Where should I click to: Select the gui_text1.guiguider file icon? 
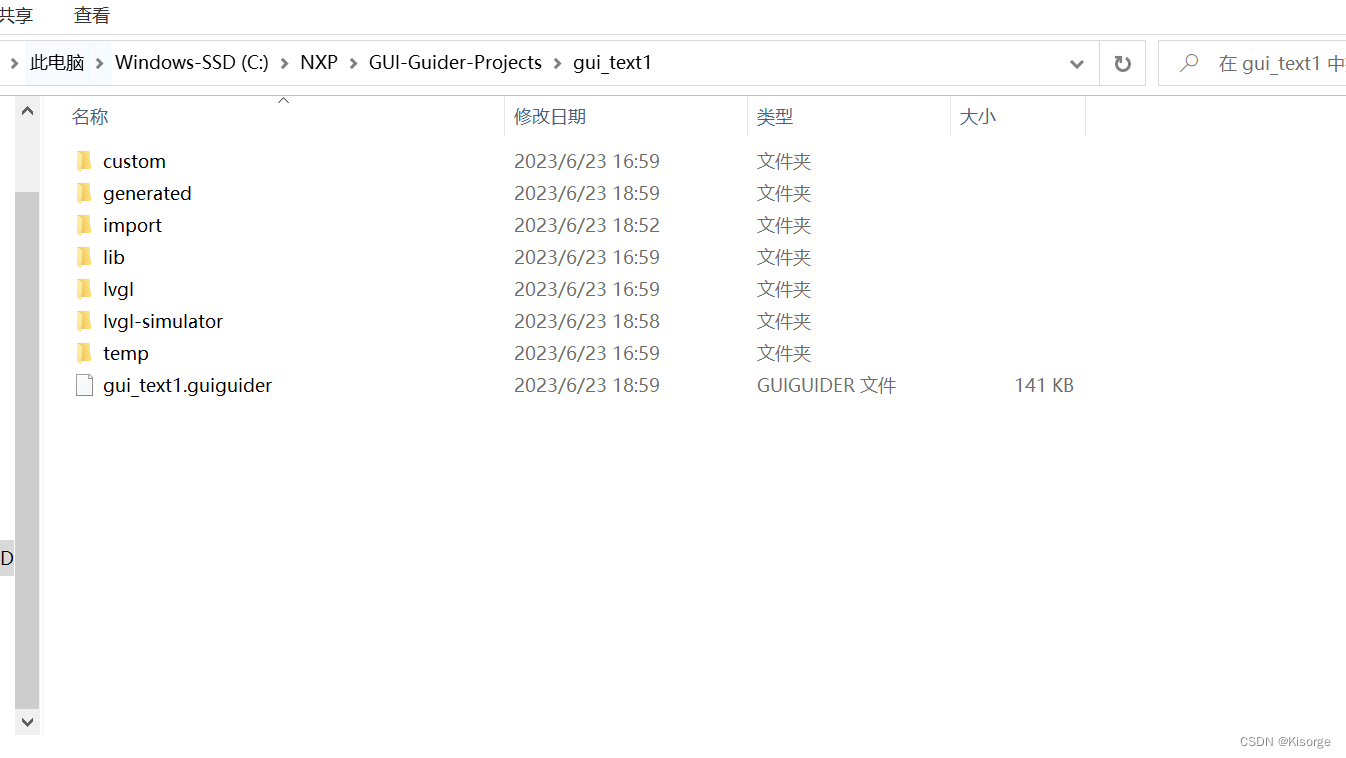[x=84, y=385]
